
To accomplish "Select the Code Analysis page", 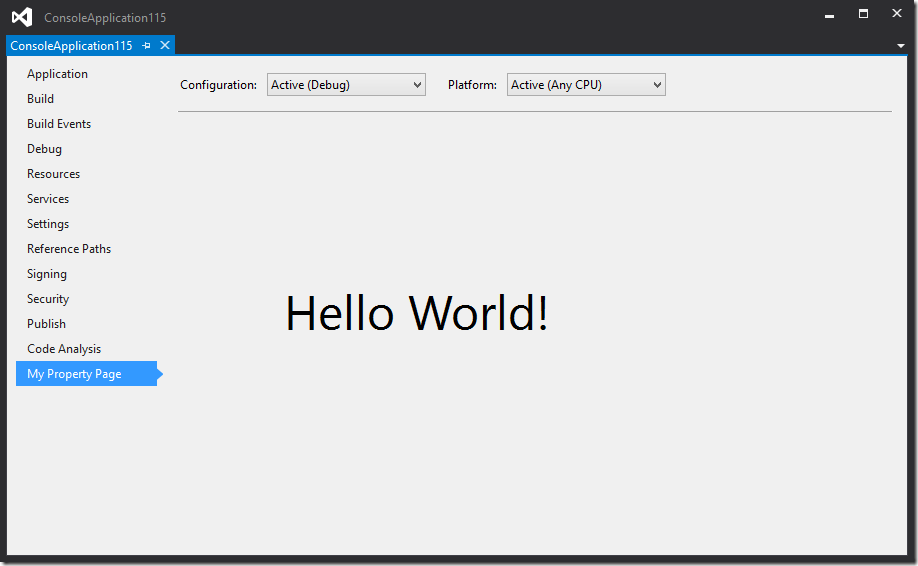I will pyautogui.click(x=64, y=349).
